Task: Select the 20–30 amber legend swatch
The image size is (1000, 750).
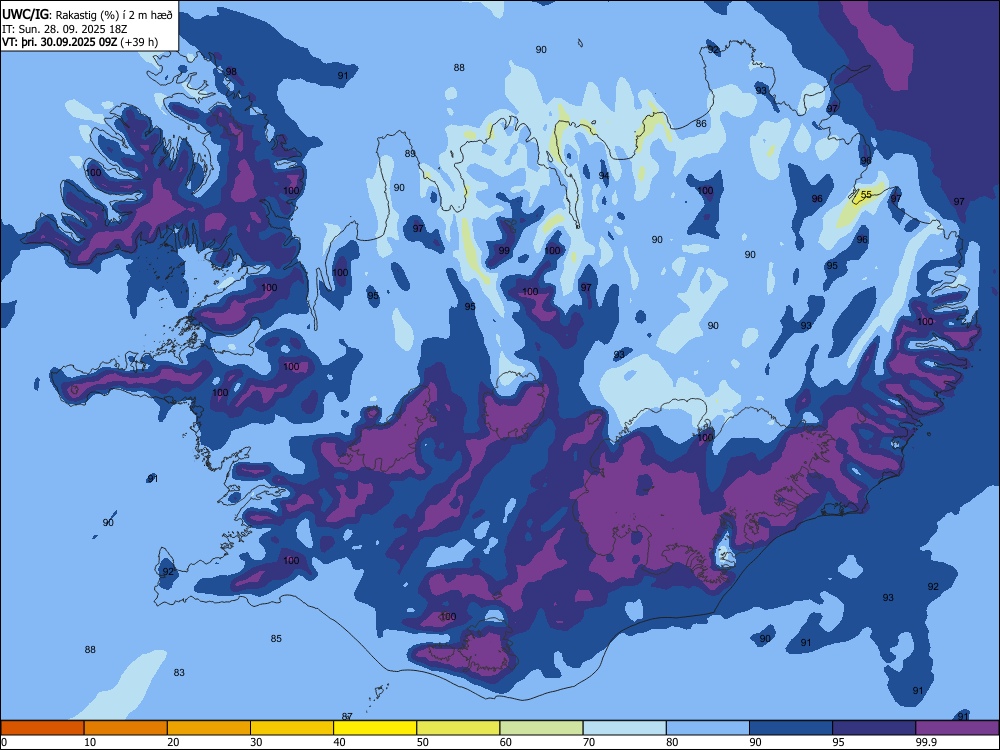Action: coord(209,728)
